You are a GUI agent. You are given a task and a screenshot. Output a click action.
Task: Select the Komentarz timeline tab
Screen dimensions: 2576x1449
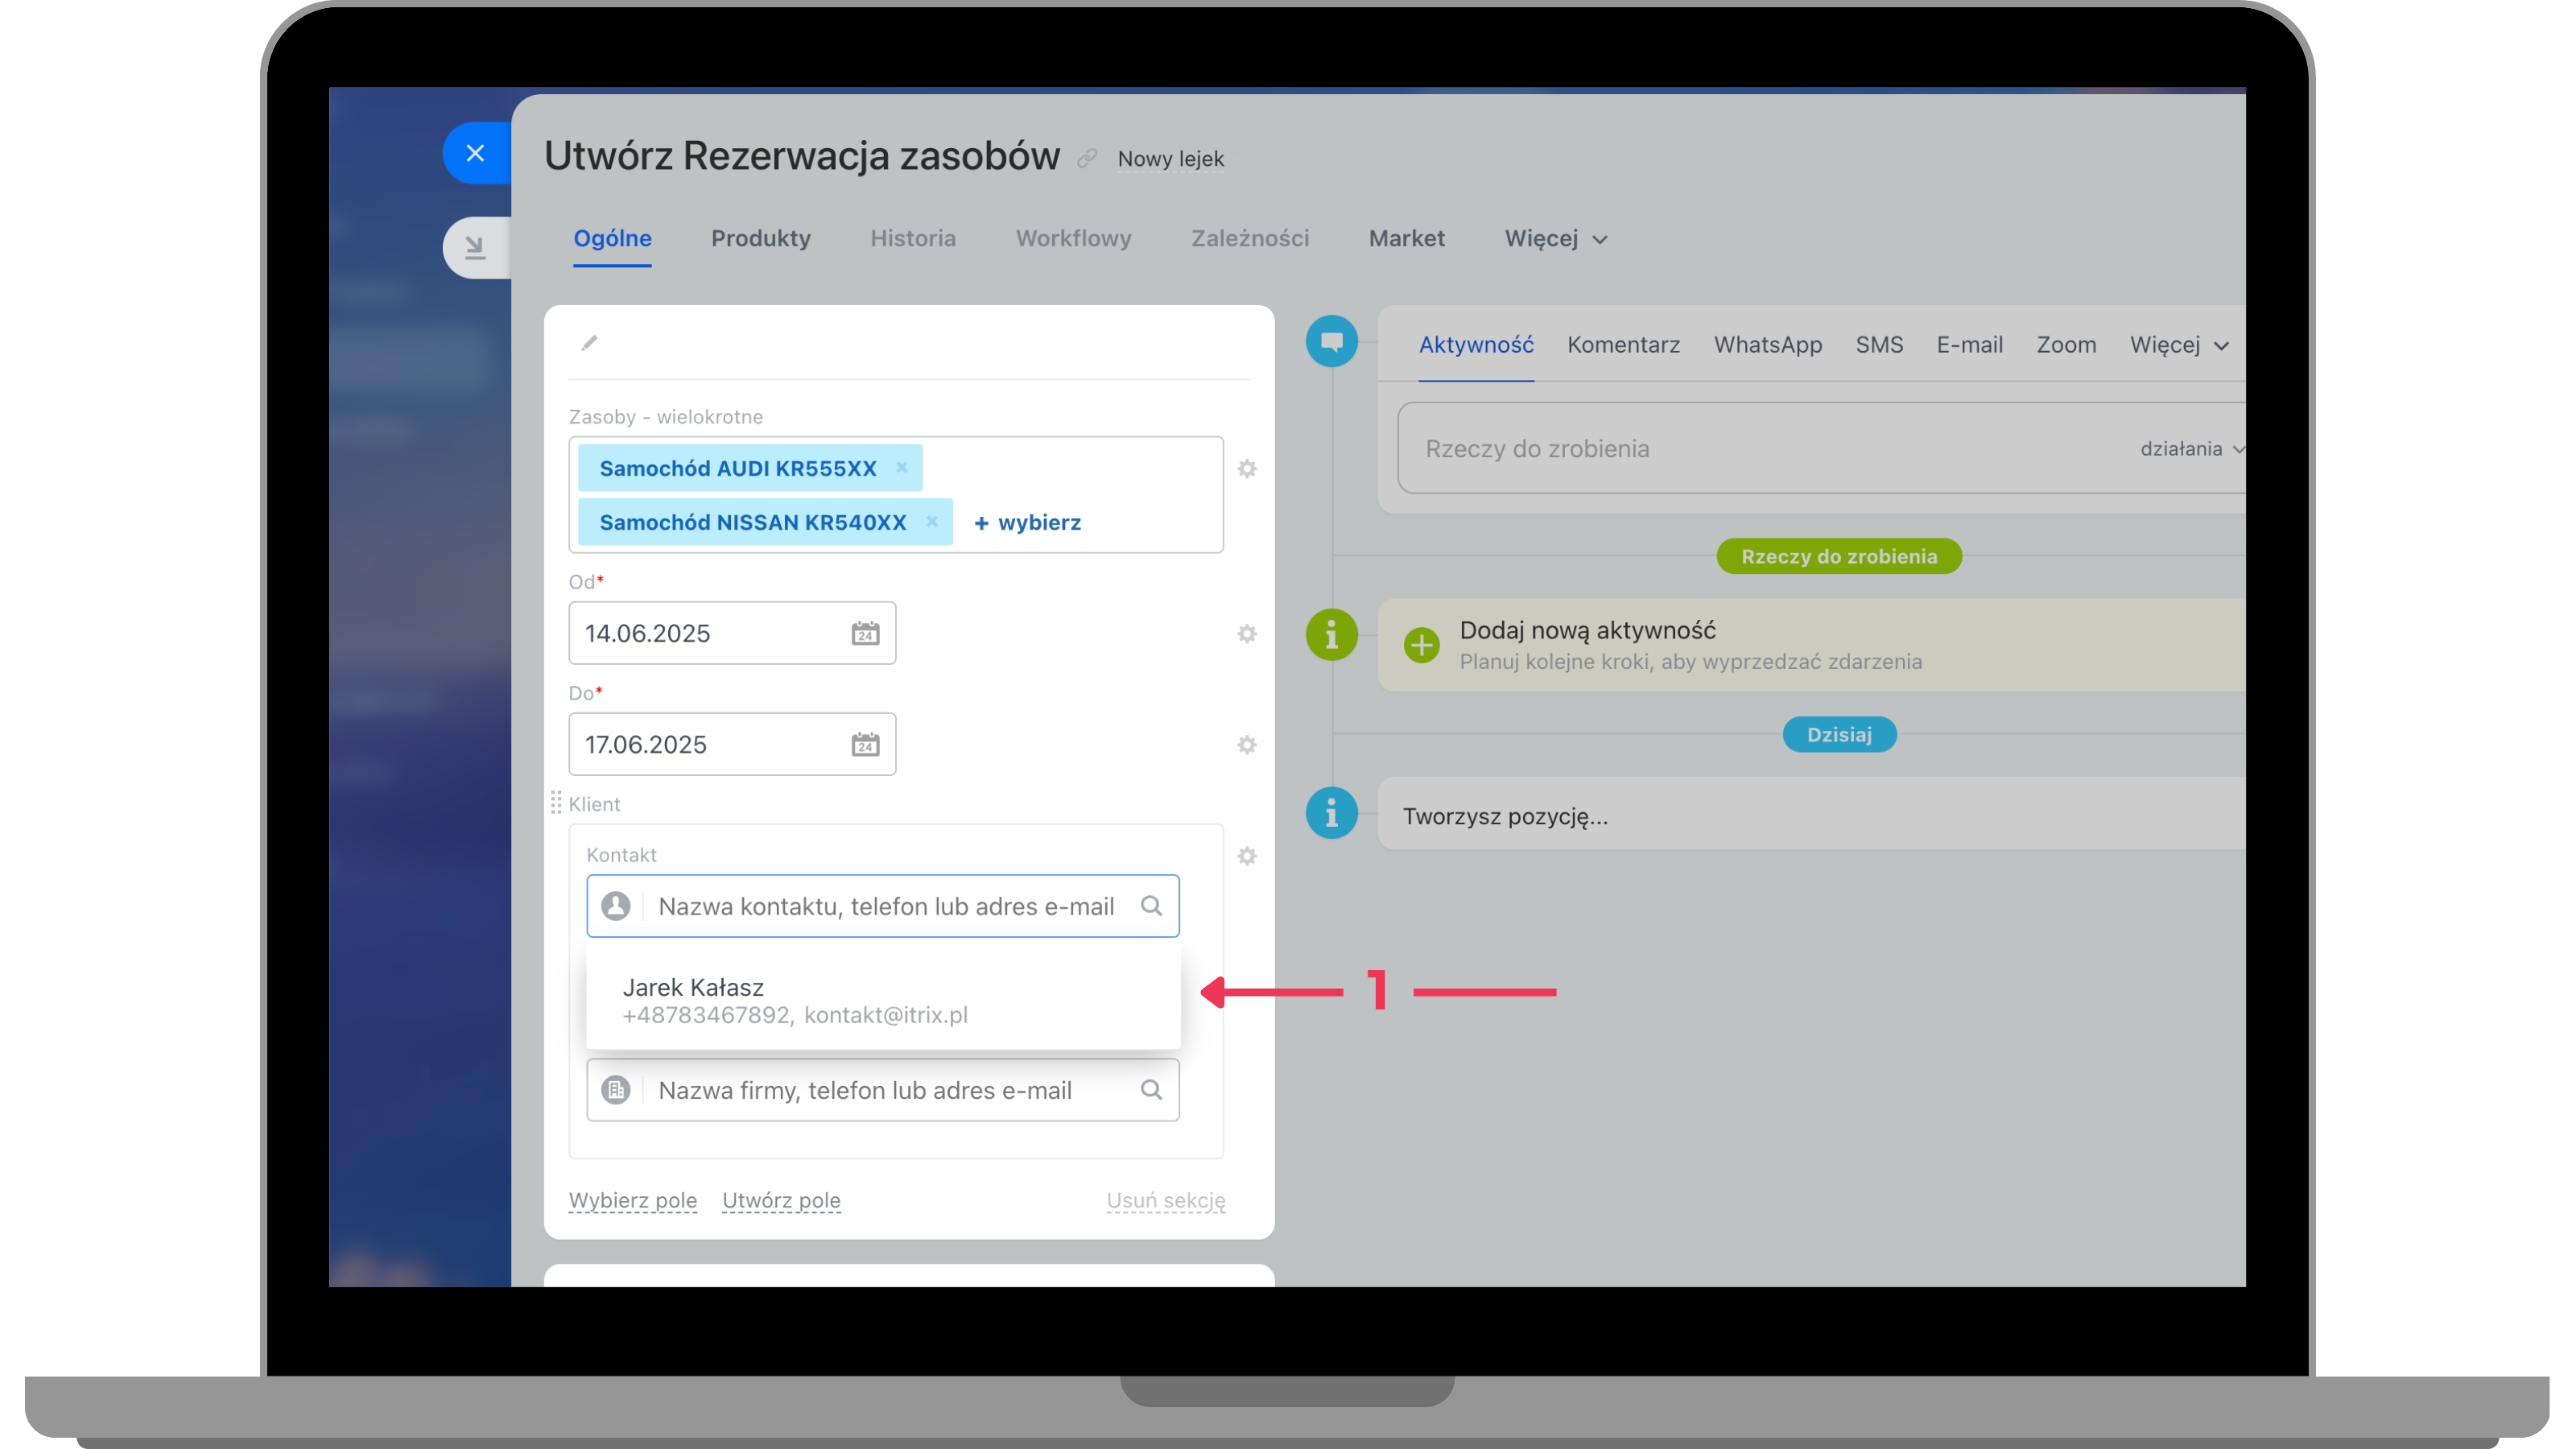(x=1623, y=345)
